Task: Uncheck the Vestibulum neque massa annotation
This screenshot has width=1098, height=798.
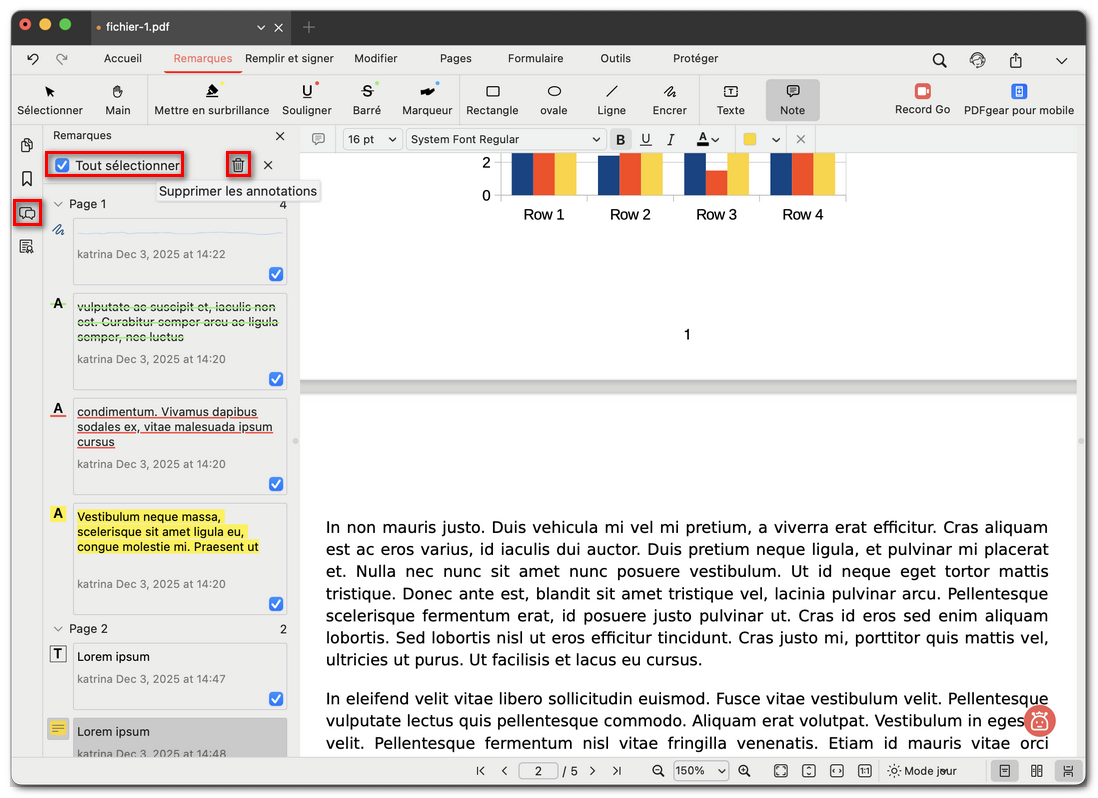Action: pos(275,604)
